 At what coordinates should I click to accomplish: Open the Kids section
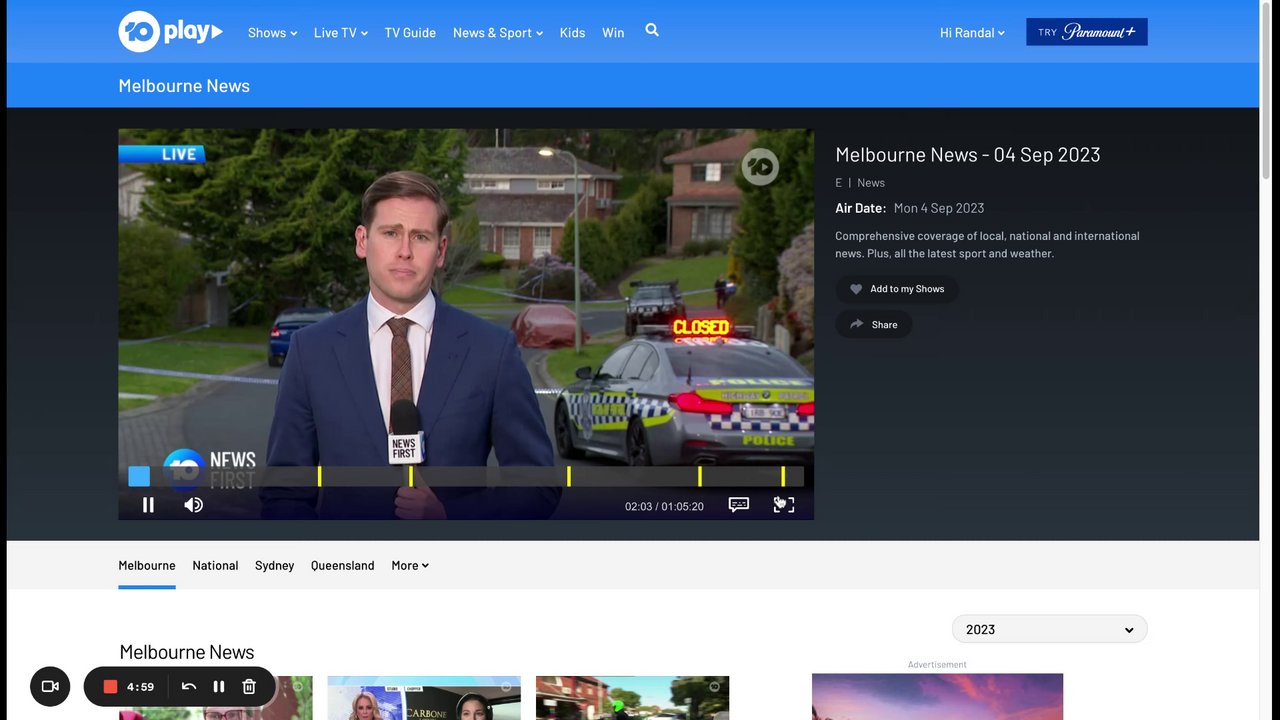coord(572,33)
